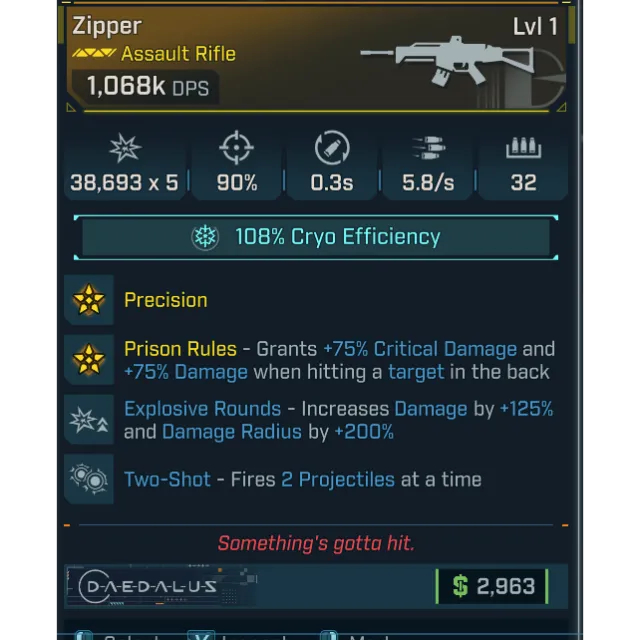Click the 1,068k DPS badge
640x640 pixels.
coord(146,87)
